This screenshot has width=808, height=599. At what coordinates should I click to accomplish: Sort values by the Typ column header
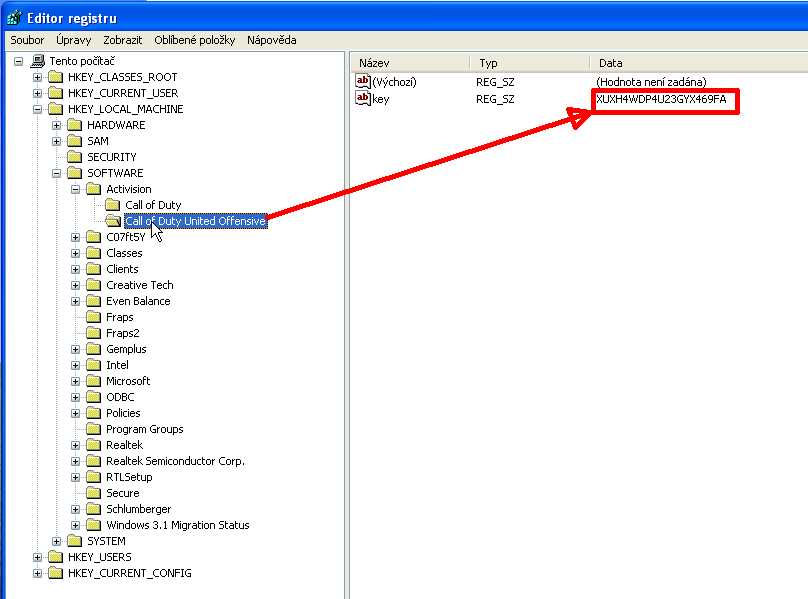click(530, 63)
